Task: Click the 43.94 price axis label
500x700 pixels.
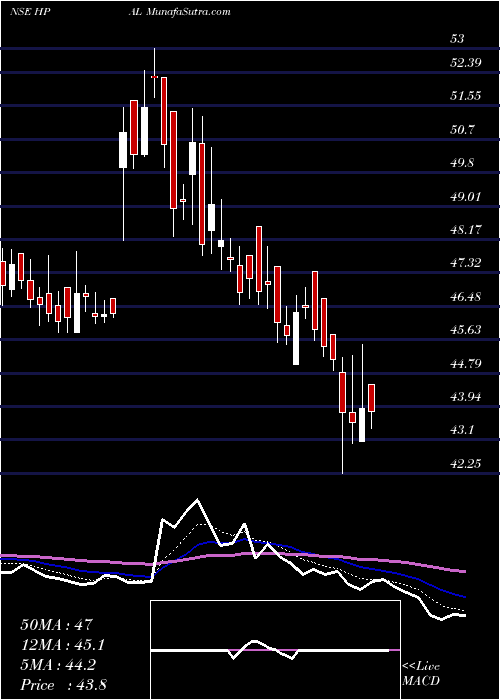Action: [x=465, y=396]
